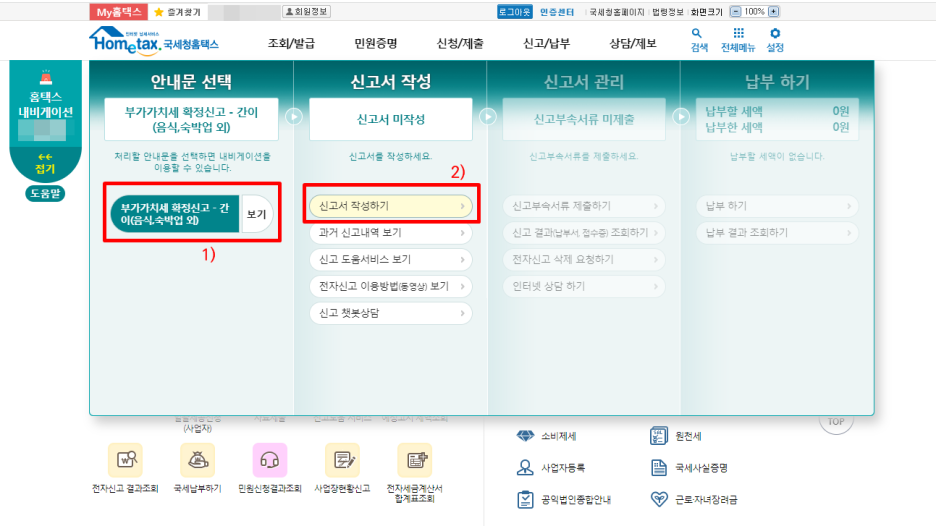
Task: Click arrow icon after 안내문 선택 step
Action: click(294, 116)
